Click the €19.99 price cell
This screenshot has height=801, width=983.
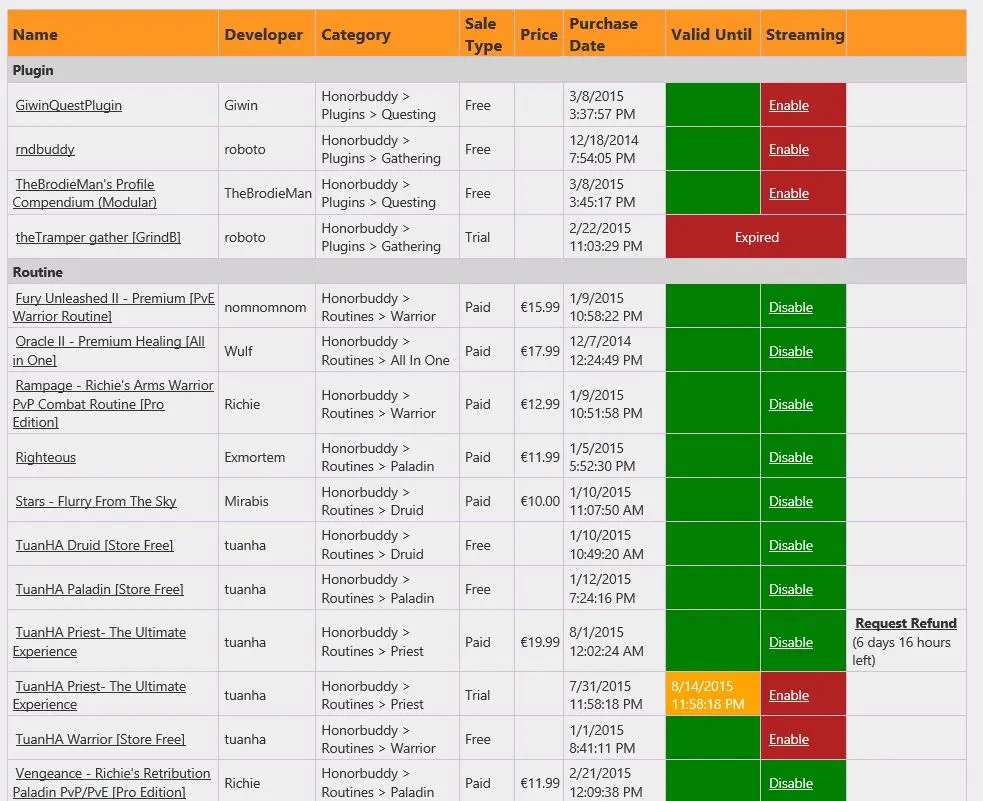540,642
